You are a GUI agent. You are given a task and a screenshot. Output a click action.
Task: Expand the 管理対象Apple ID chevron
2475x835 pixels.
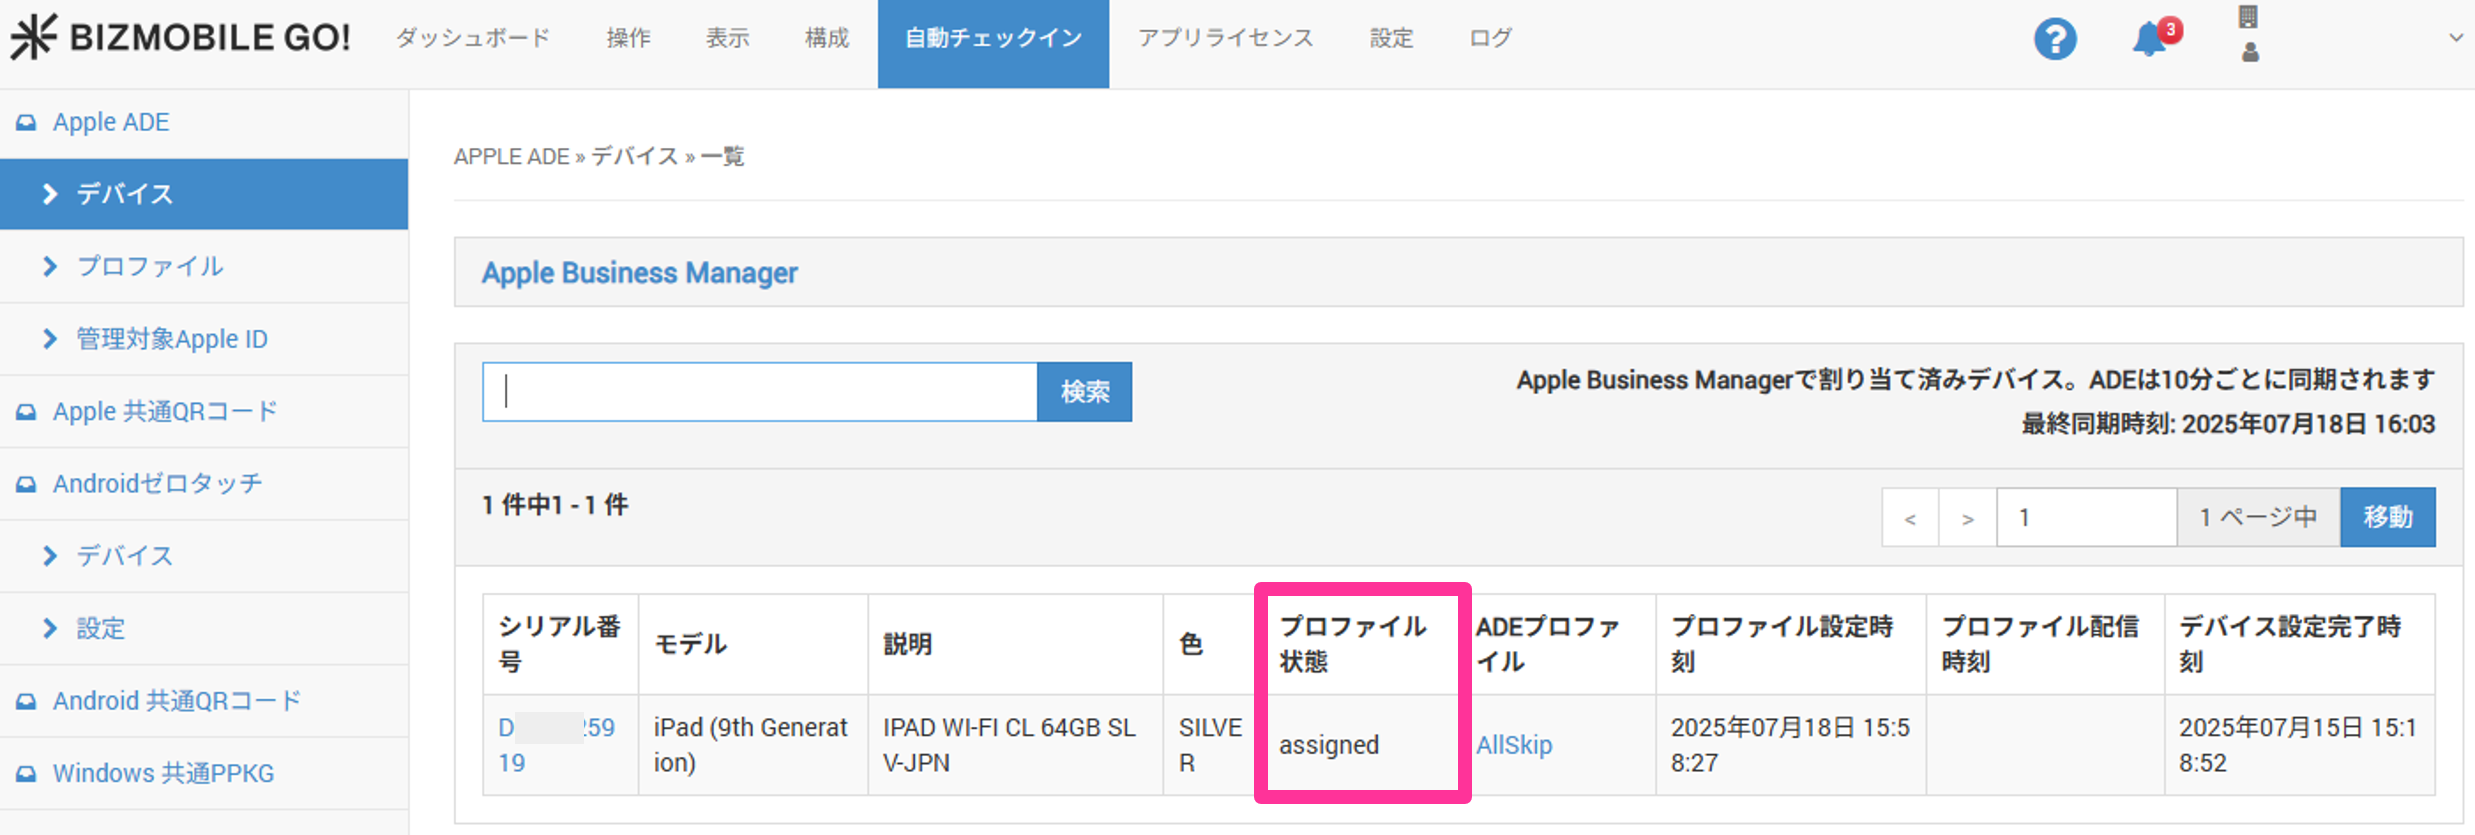click(50, 339)
